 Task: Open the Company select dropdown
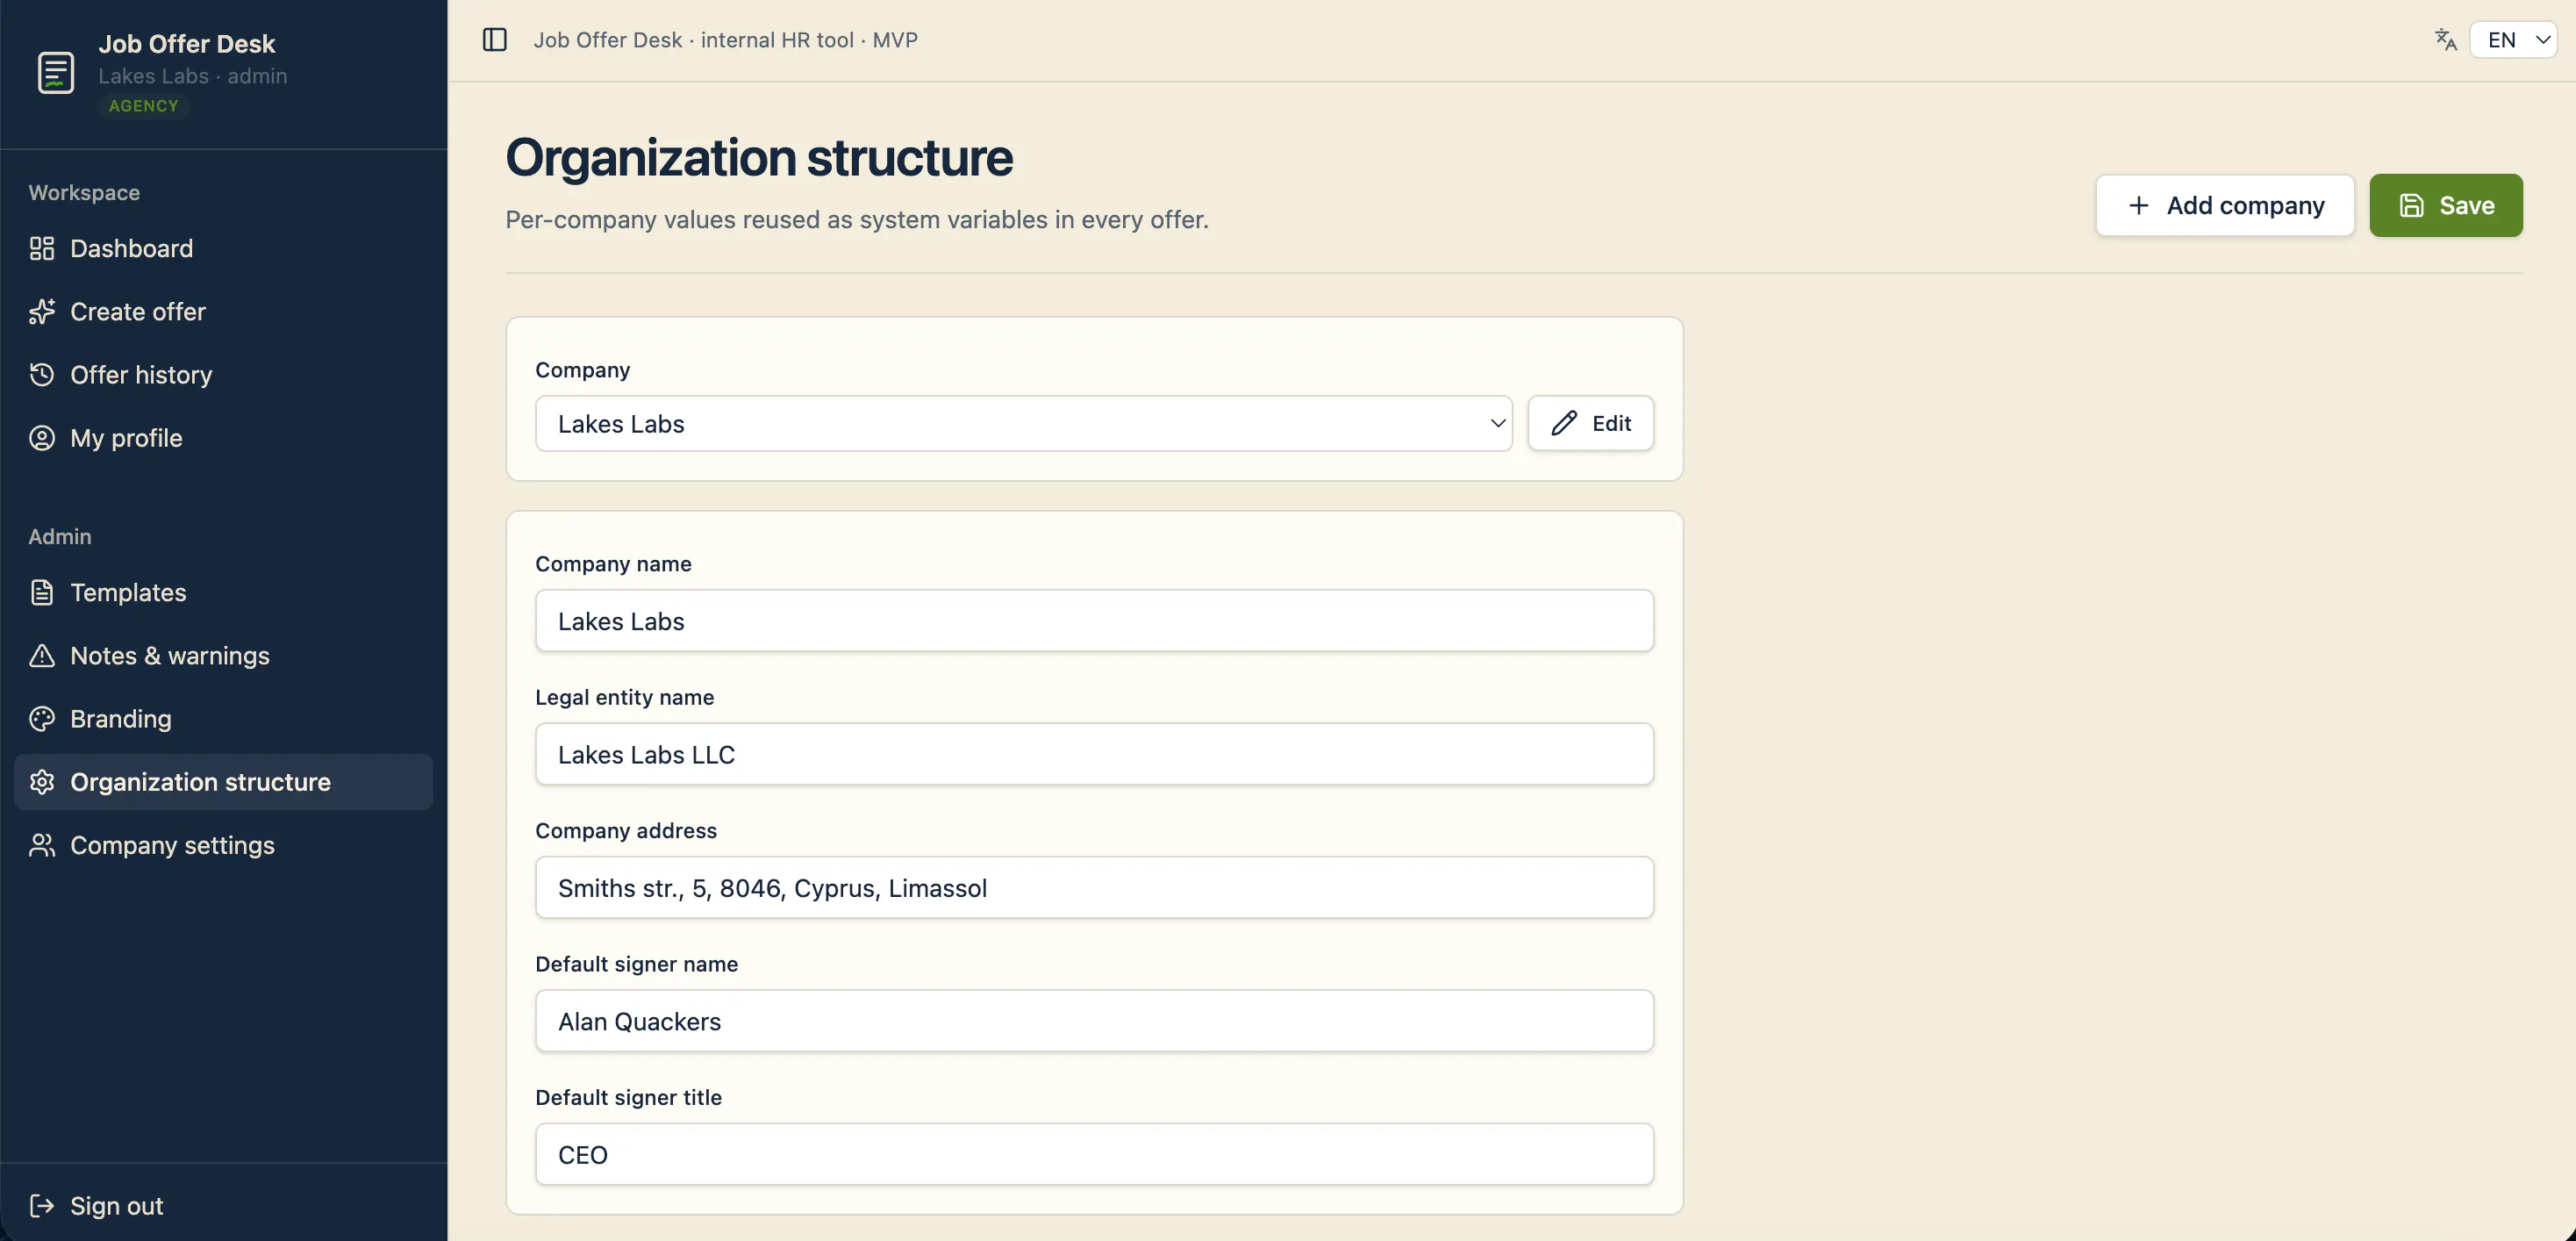pos(1024,423)
